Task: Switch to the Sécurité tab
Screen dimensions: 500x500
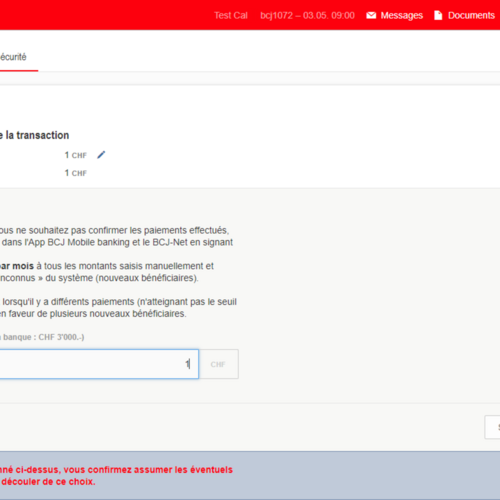Action: pos(13,57)
